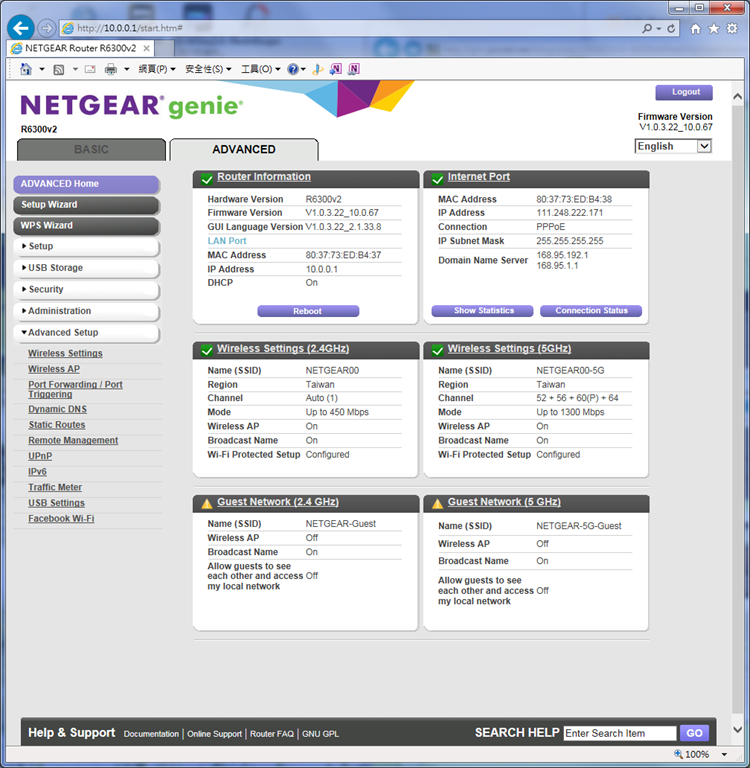
Task: Open dropdown arrow next to help icon
Action: [303, 69]
